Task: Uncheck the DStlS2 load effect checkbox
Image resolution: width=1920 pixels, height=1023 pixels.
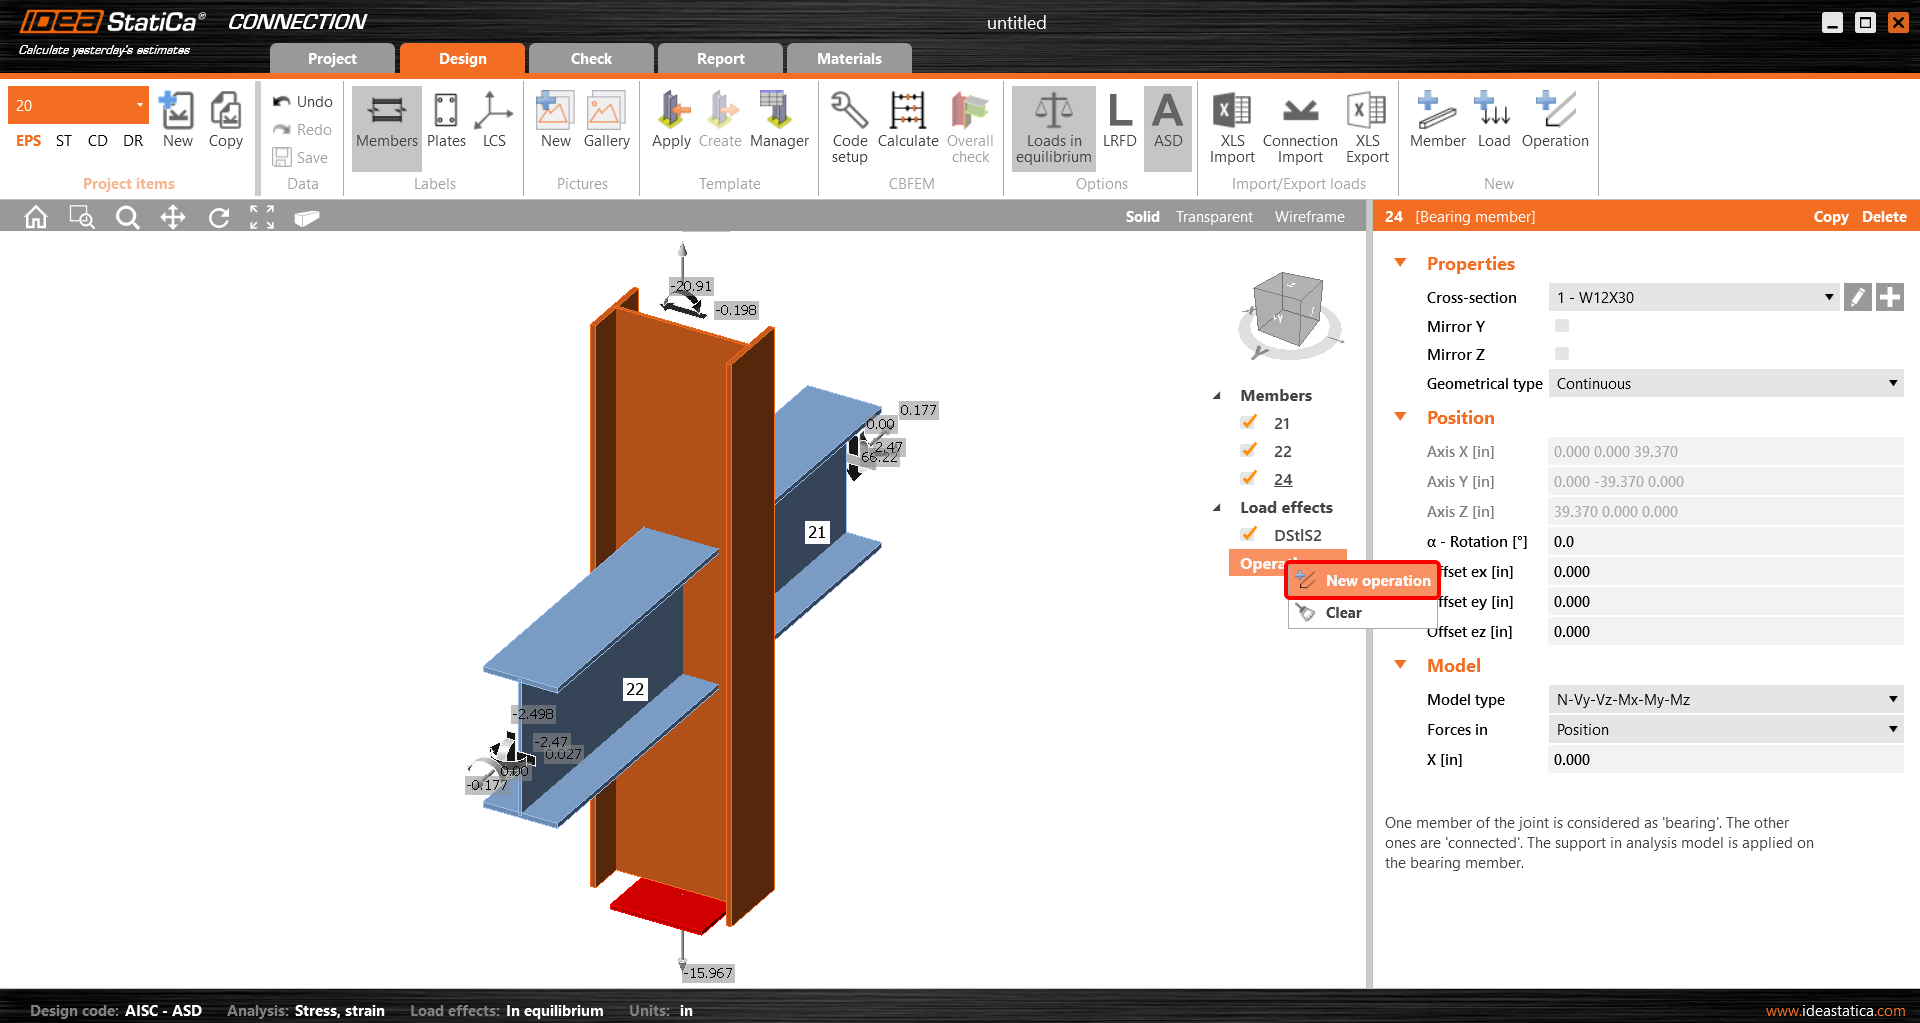Action: click(x=1249, y=535)
